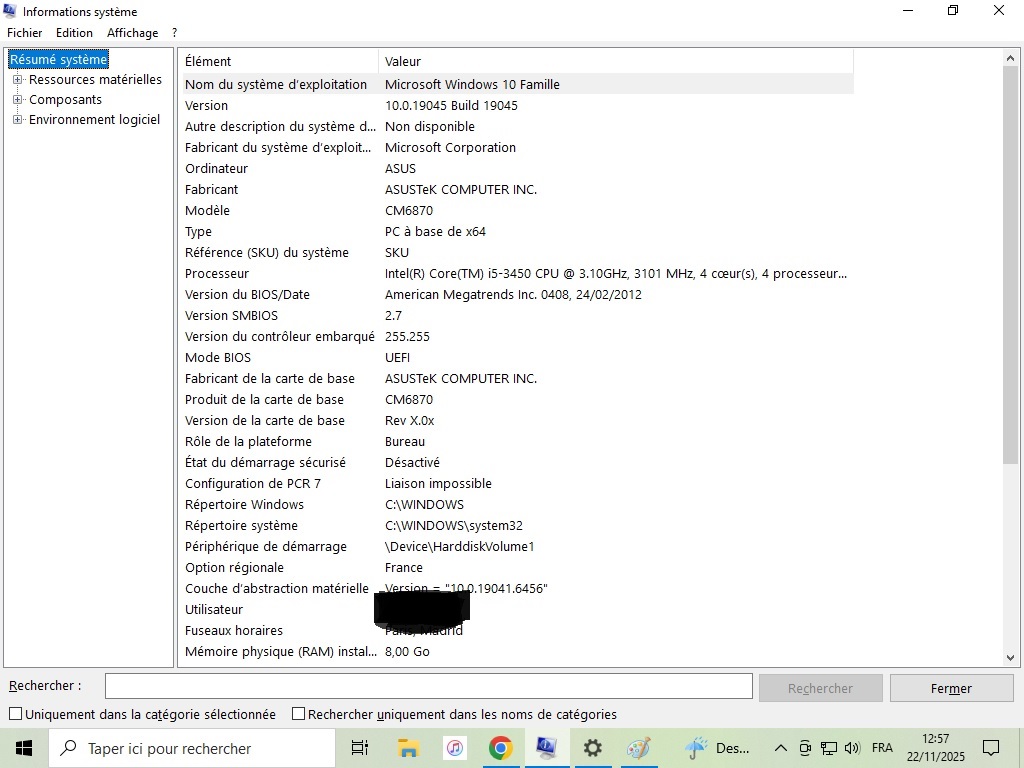Click the scrollbar up arrow
This screenshot has width=1024, height=768.
coord(1010,59)
